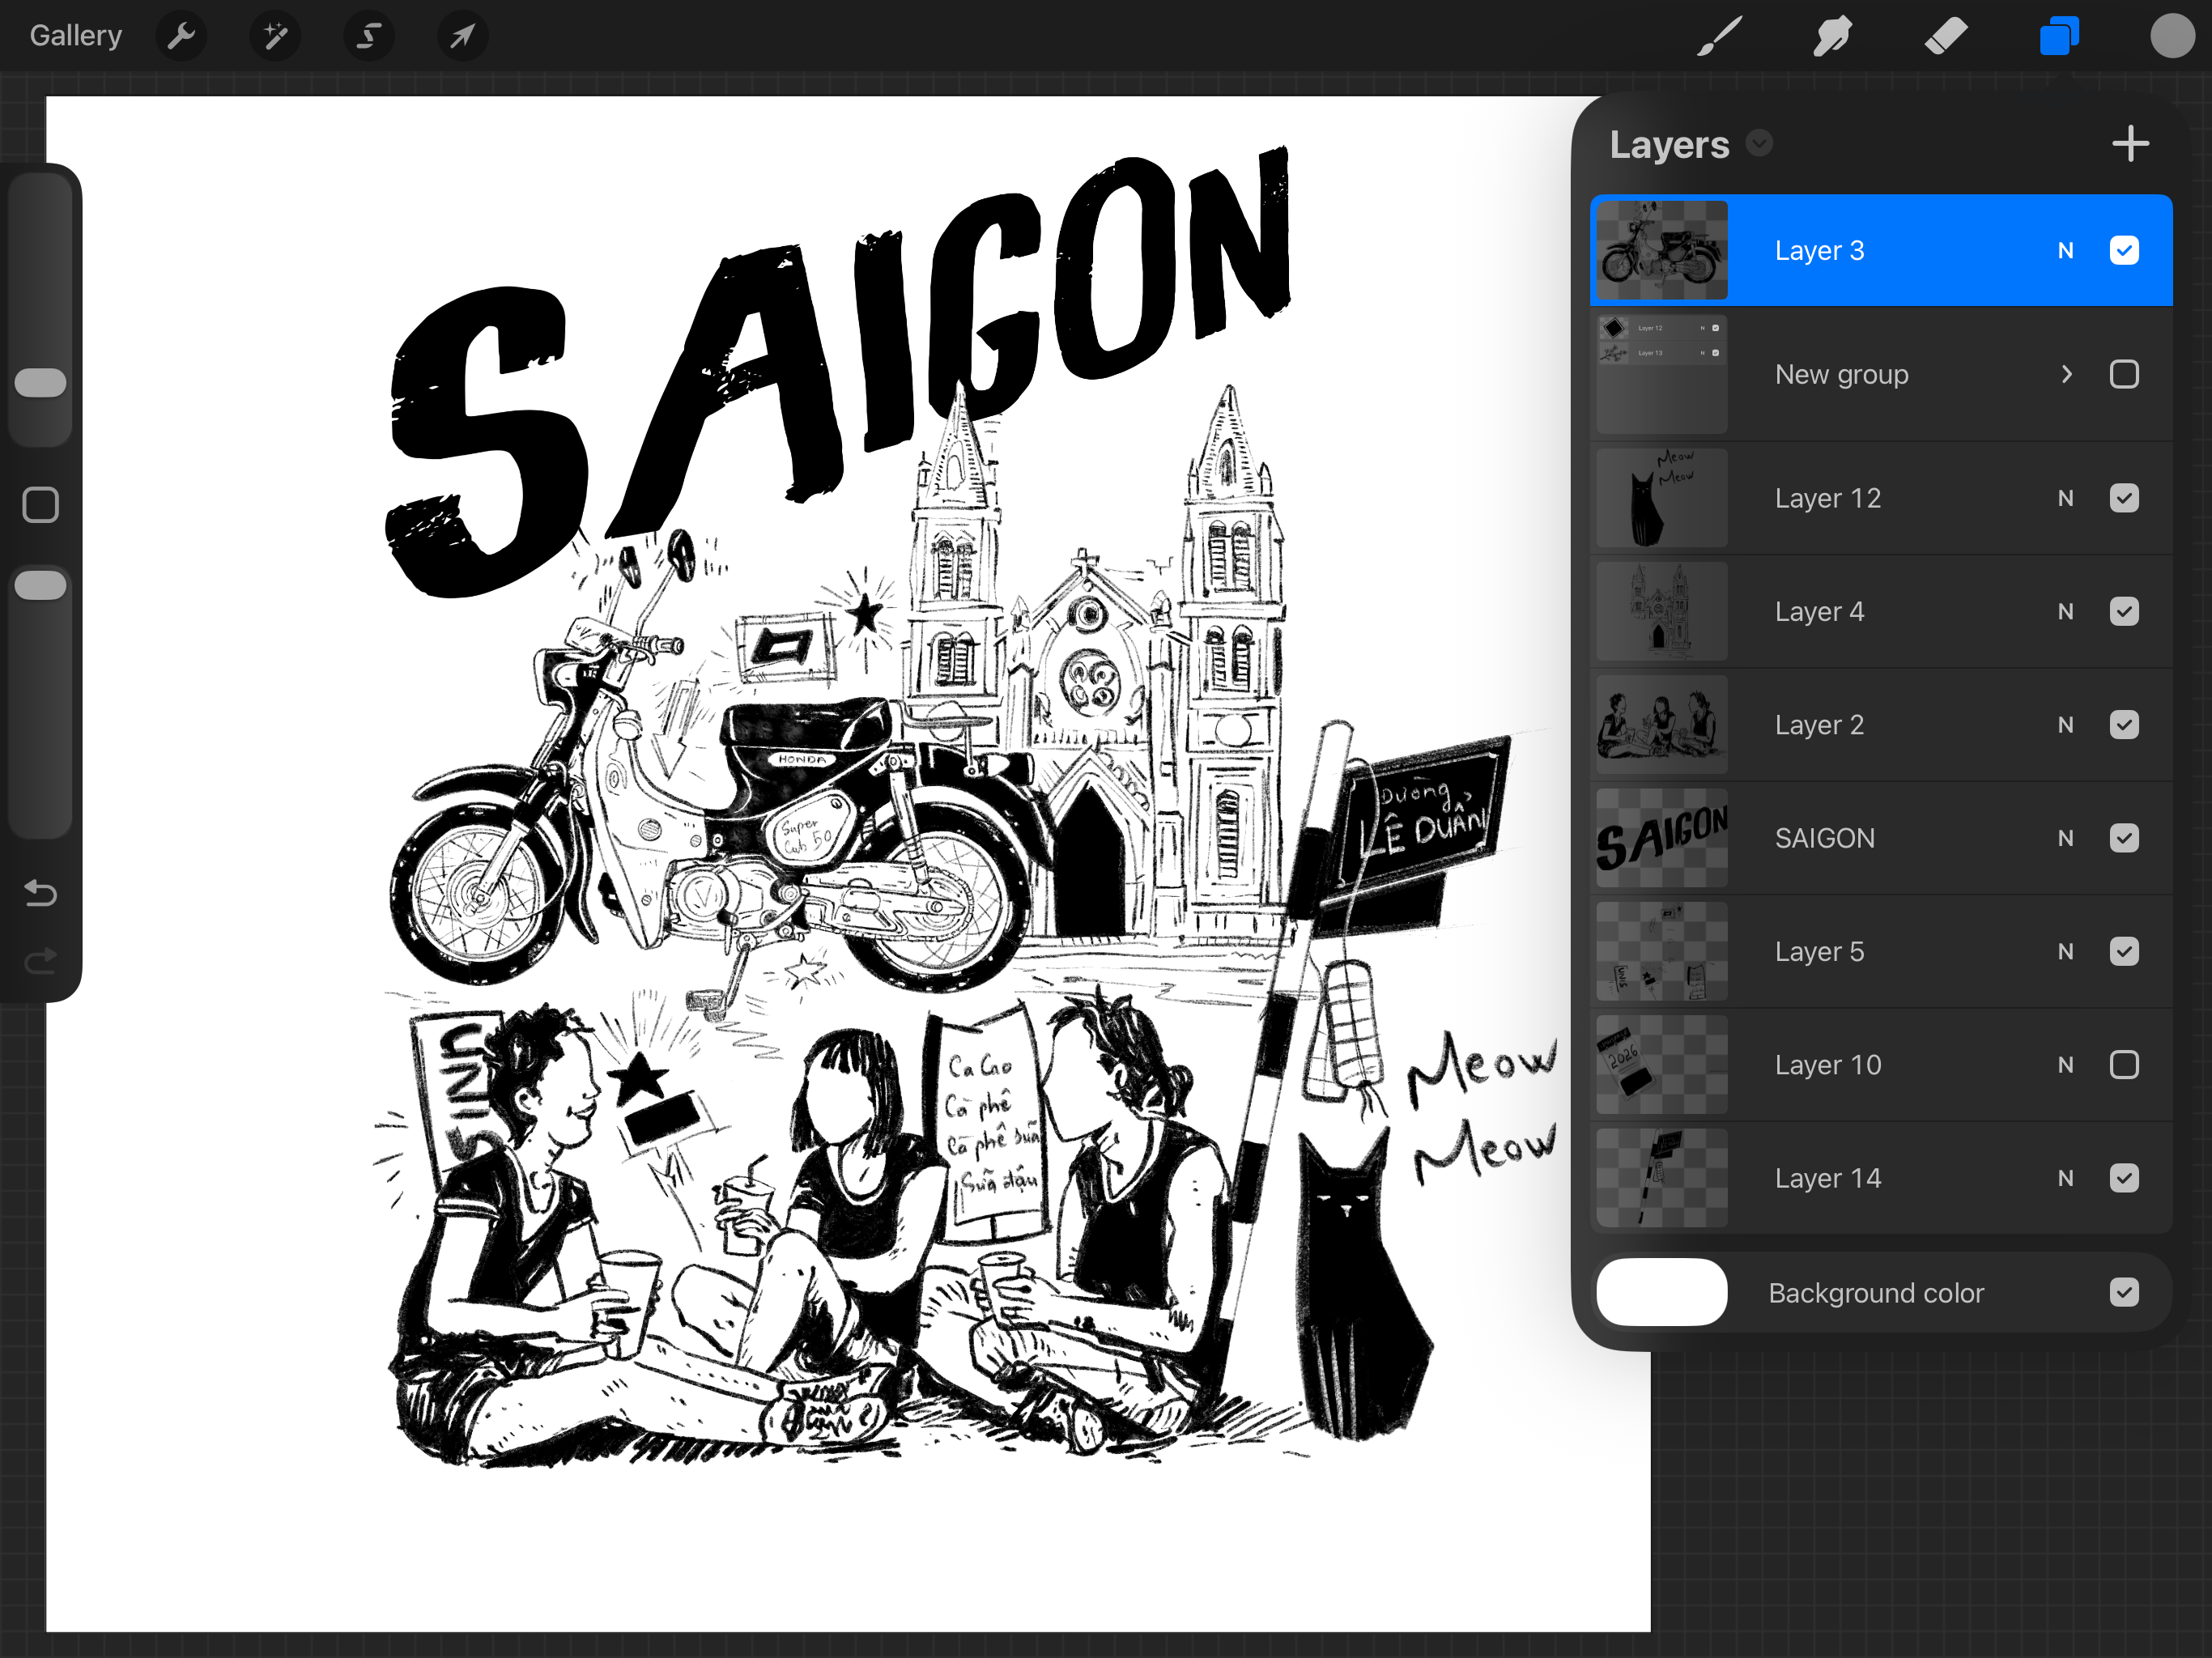Hide Layer 3 visibility checkbox
Image resolution: width=2212 pixels, height=1658 pixels.
[x=2124, y=250]
